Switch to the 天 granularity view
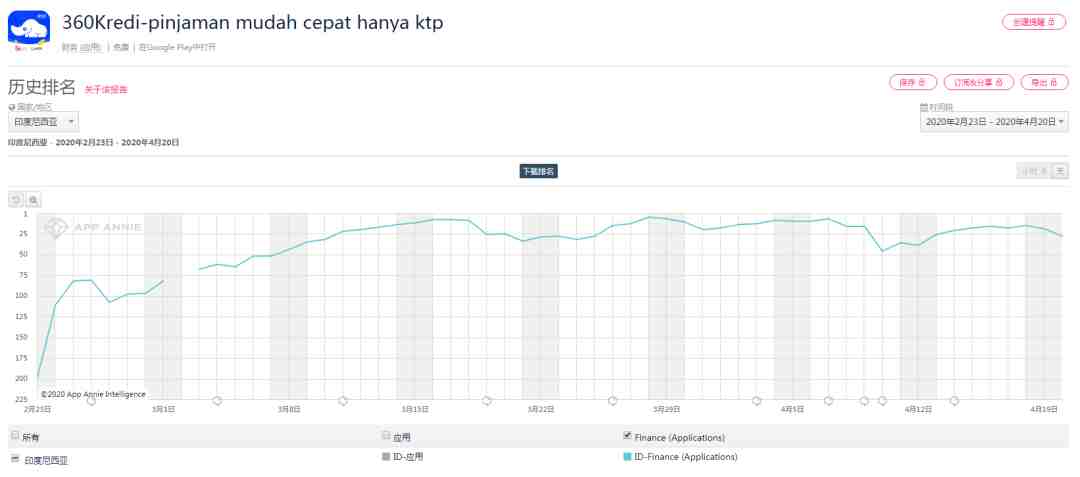The image size is (1080, 477). [x=1060, y=171]
